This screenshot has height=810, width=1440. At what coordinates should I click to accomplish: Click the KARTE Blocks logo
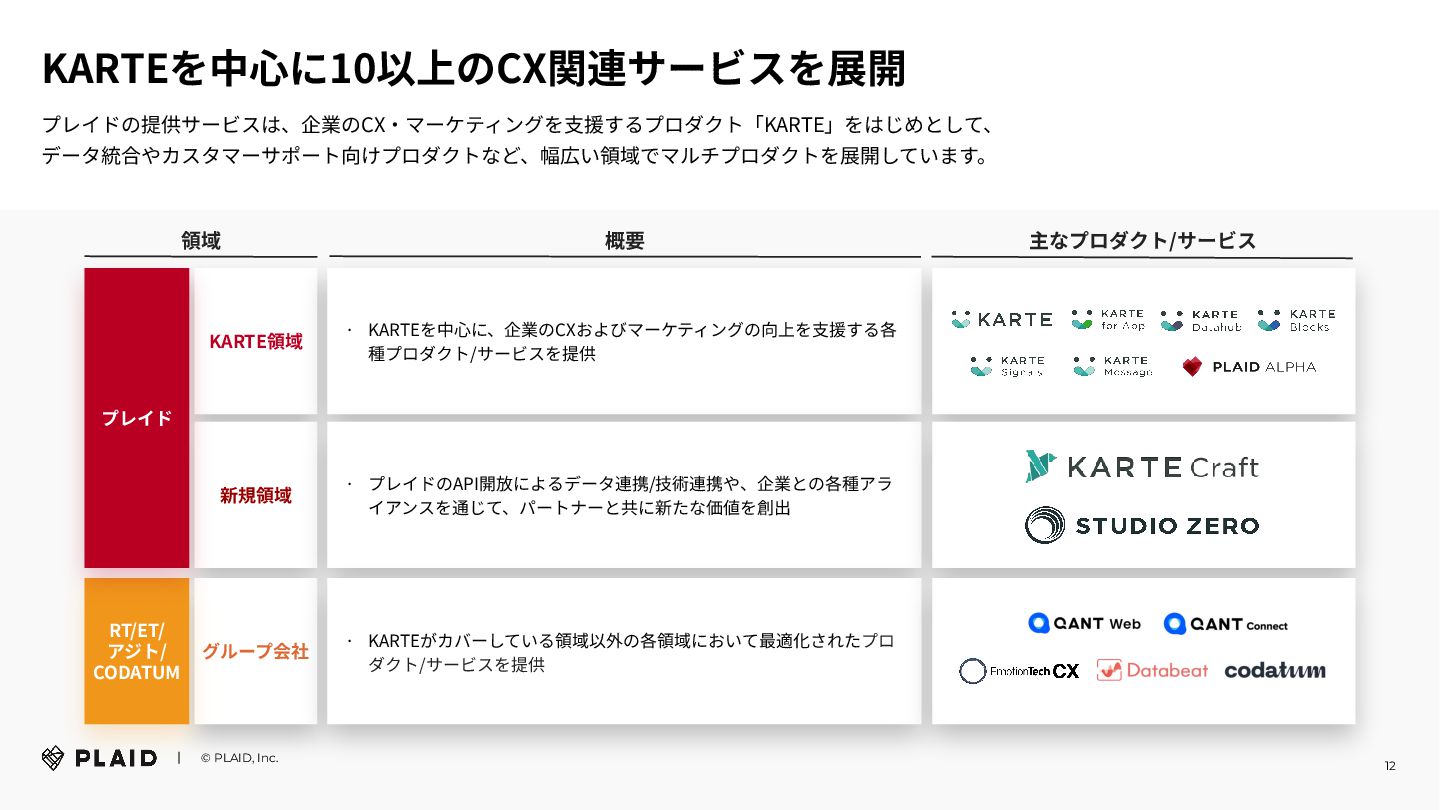pyautogui.click(x=1296, y=320)
